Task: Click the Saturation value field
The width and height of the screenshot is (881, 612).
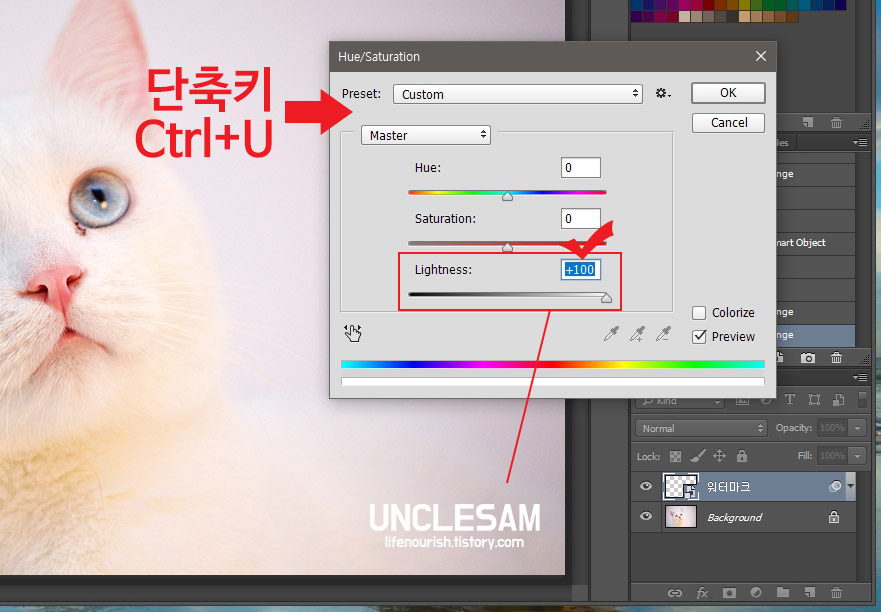Action: point(580,218)
